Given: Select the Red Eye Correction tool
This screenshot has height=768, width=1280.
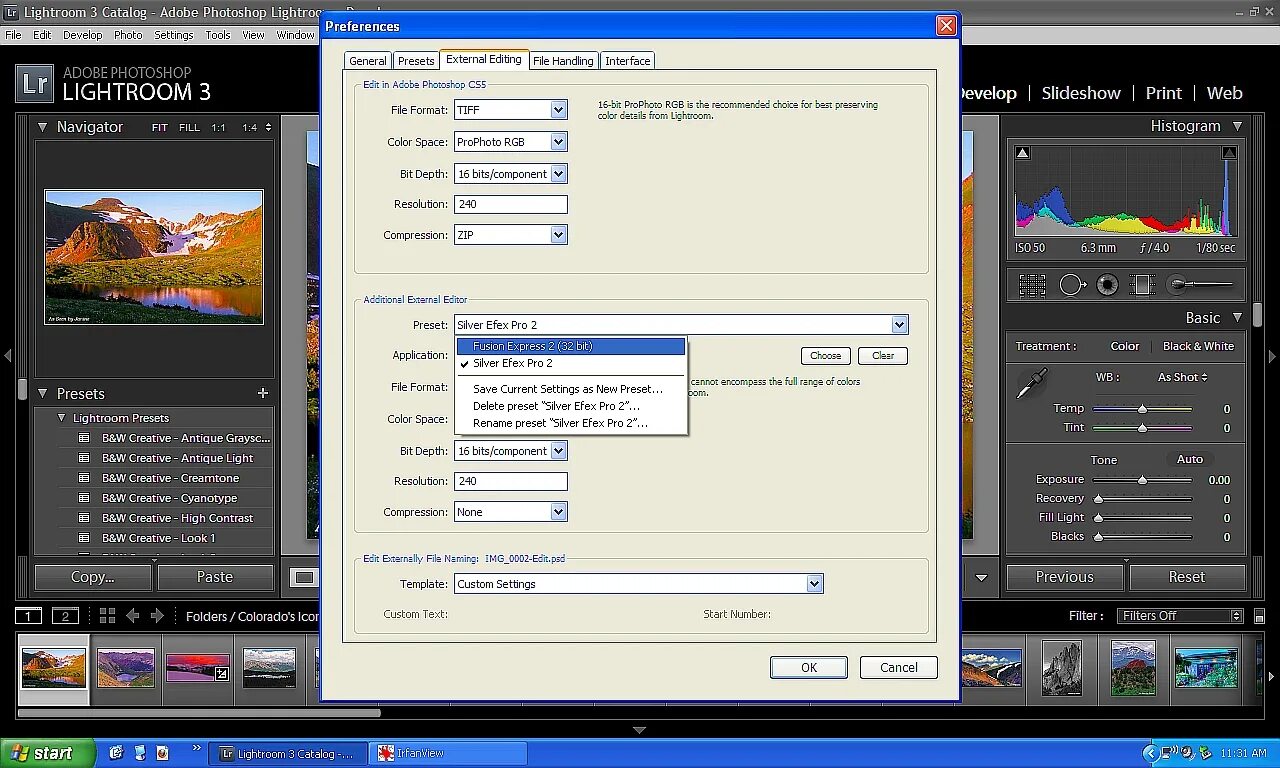Looking at the screenshot, I should coord(1107,285).
